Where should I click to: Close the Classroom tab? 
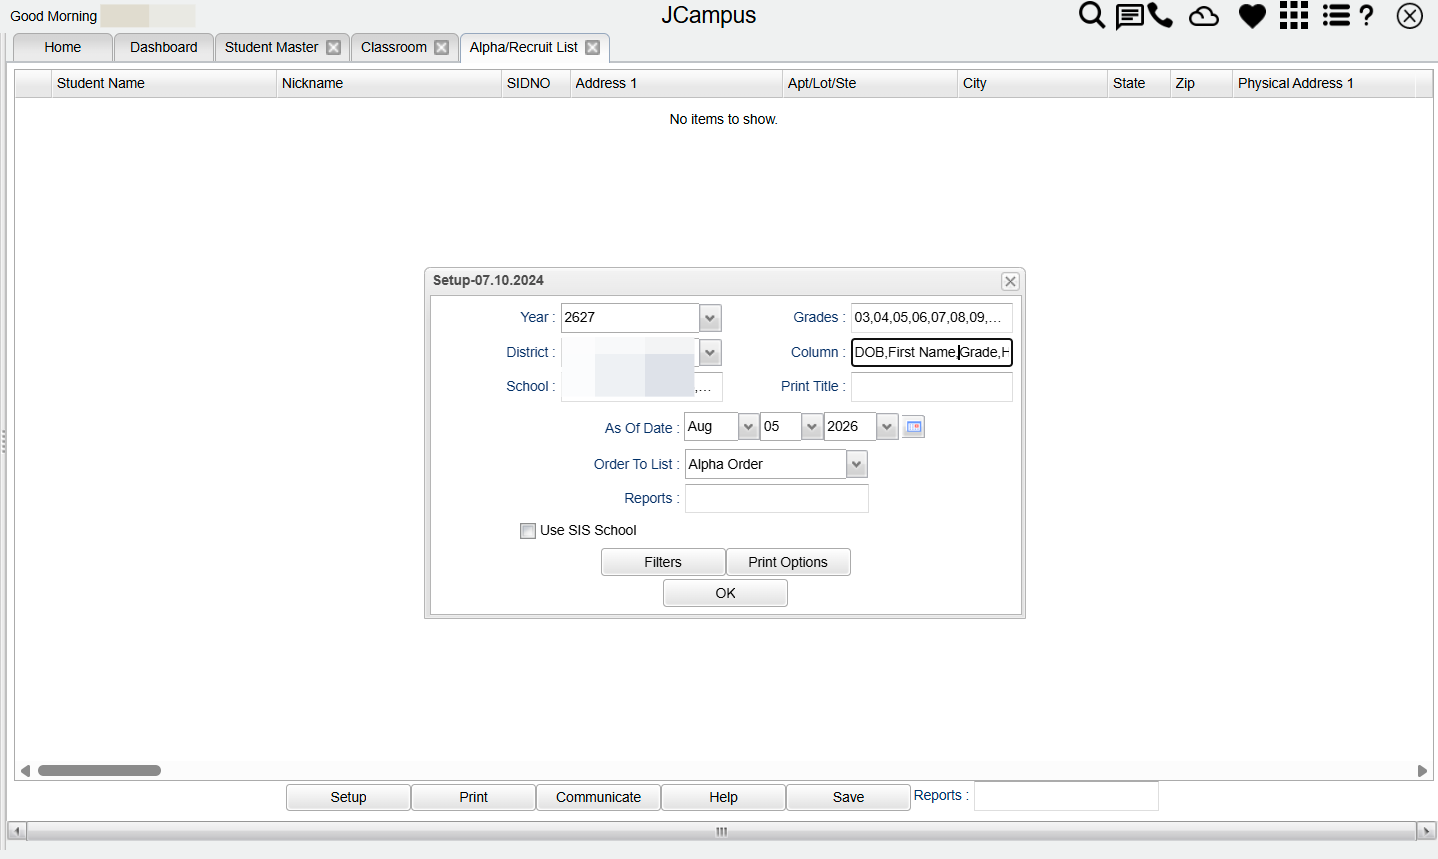441,47
